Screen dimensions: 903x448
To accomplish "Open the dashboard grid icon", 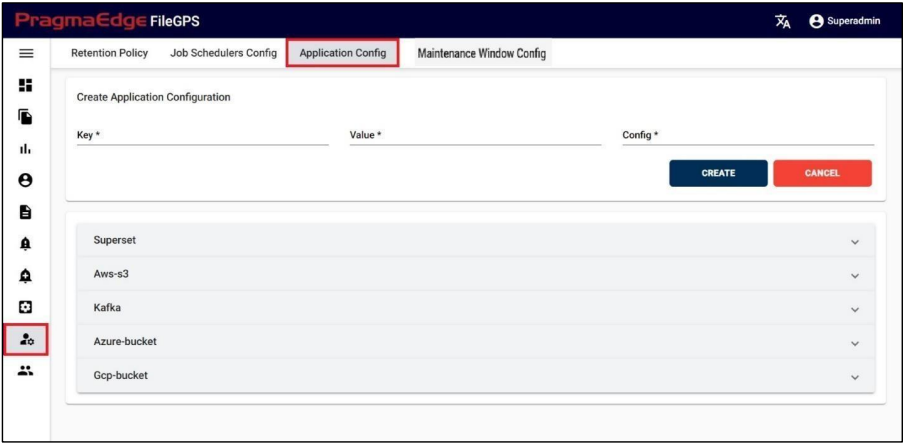I will click(26, 85).
